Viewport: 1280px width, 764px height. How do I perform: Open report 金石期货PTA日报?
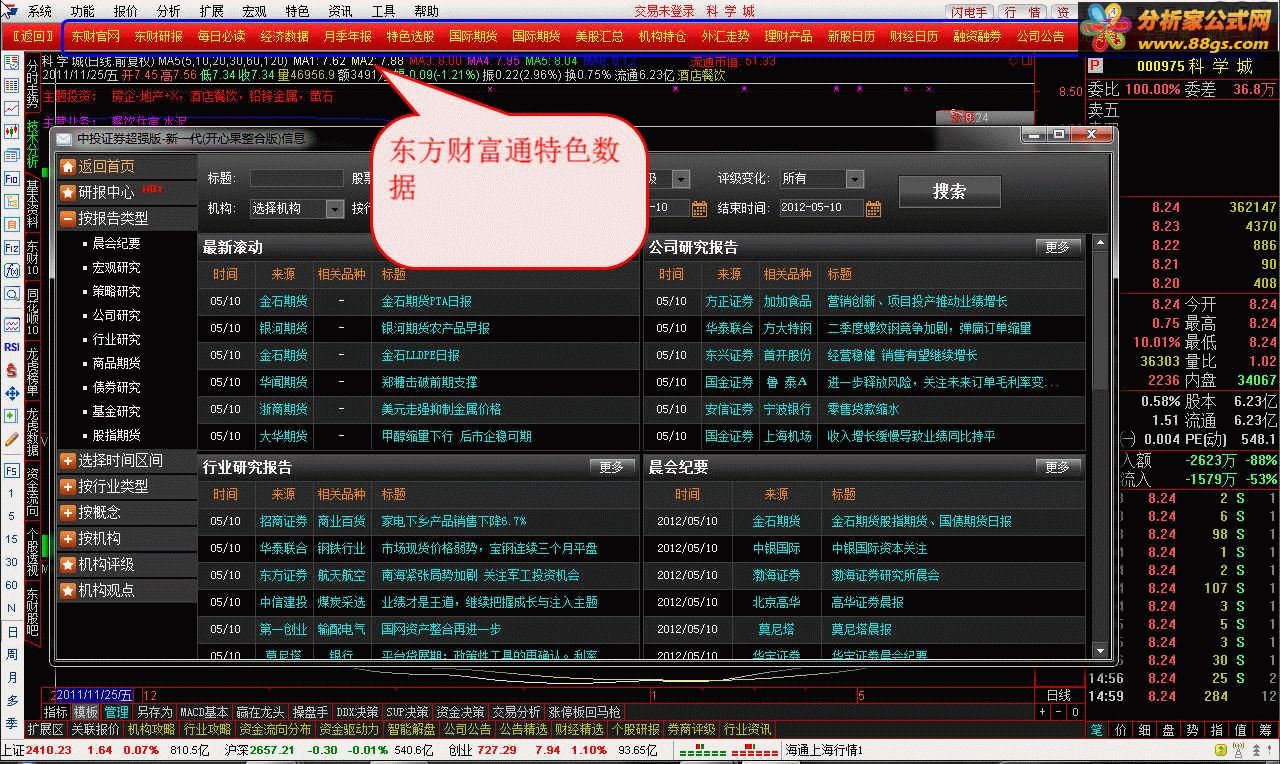[x=426, y=301]
